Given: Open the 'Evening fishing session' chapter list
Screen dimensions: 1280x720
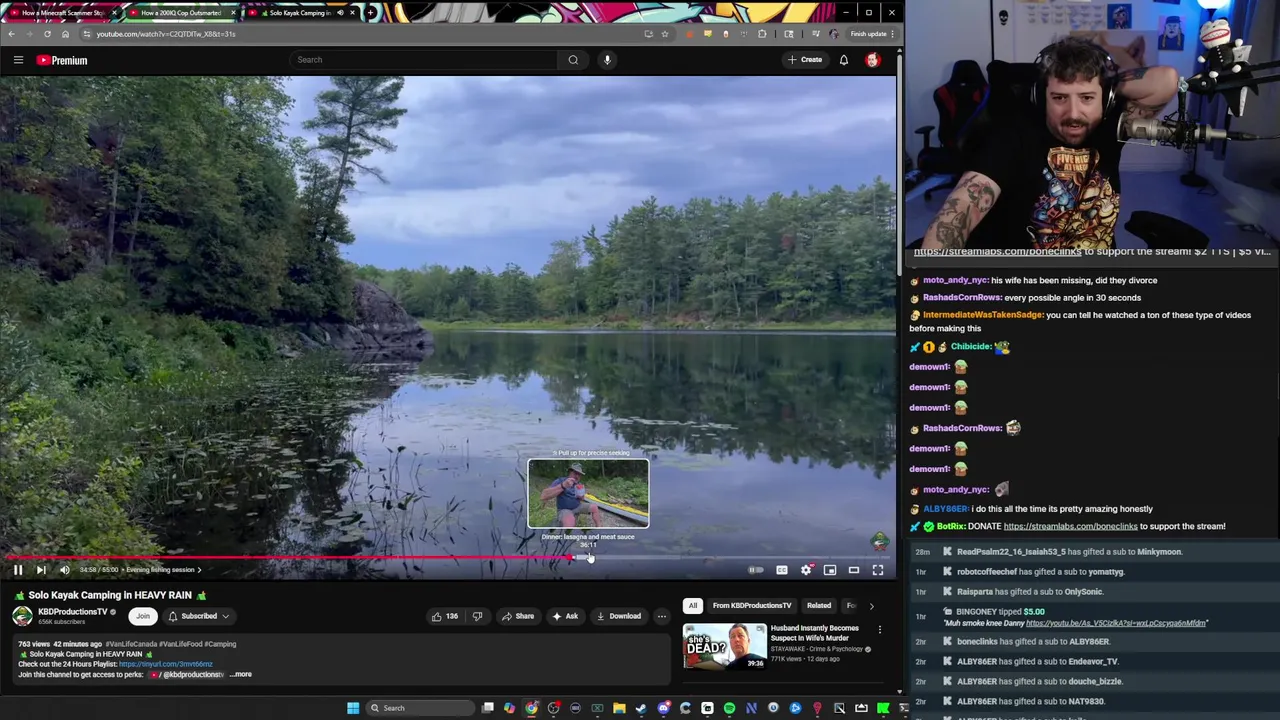Looking at the screenshot, I should (x=163, y=570).
